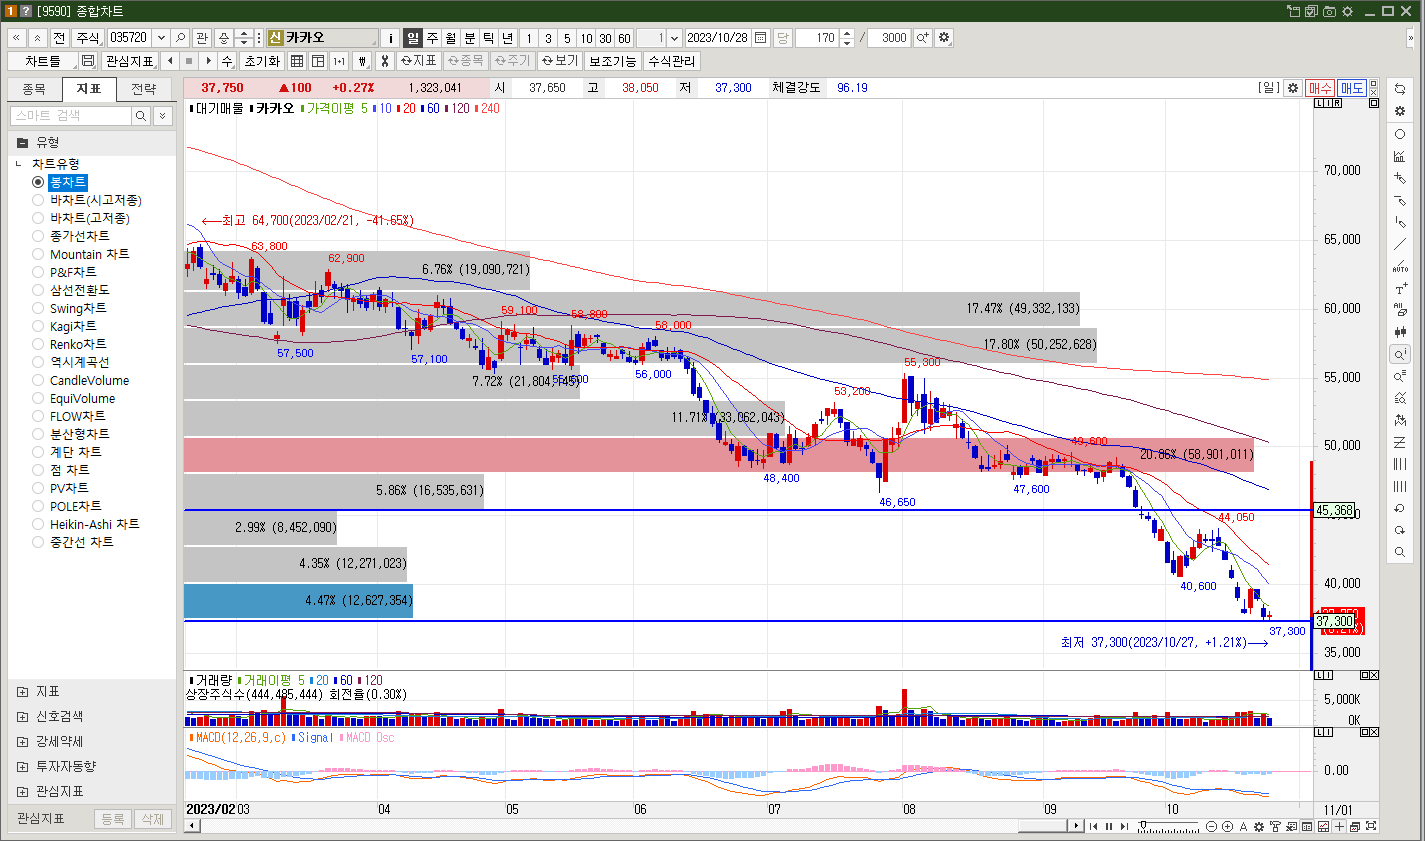Click the erase all drawings tool
This screenshot has width=1425, height=841.
tap(1400, 310)
